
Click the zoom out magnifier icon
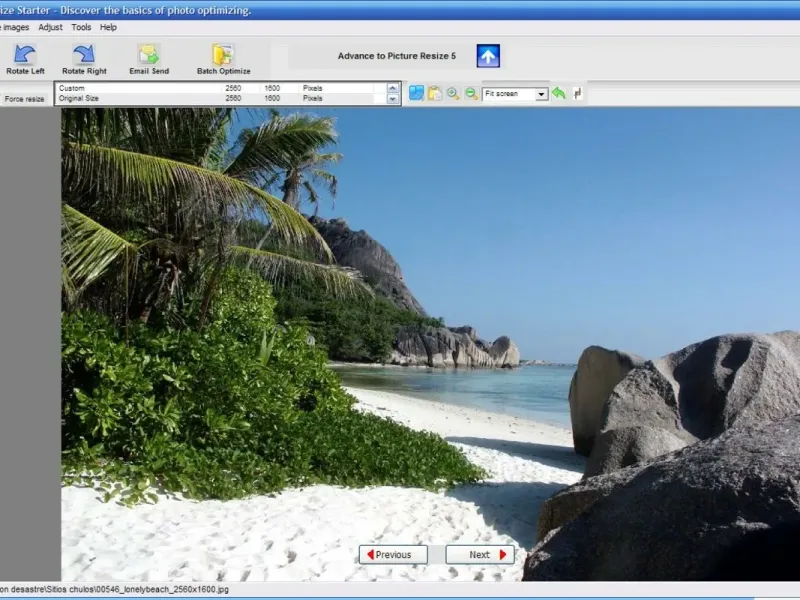471,93
